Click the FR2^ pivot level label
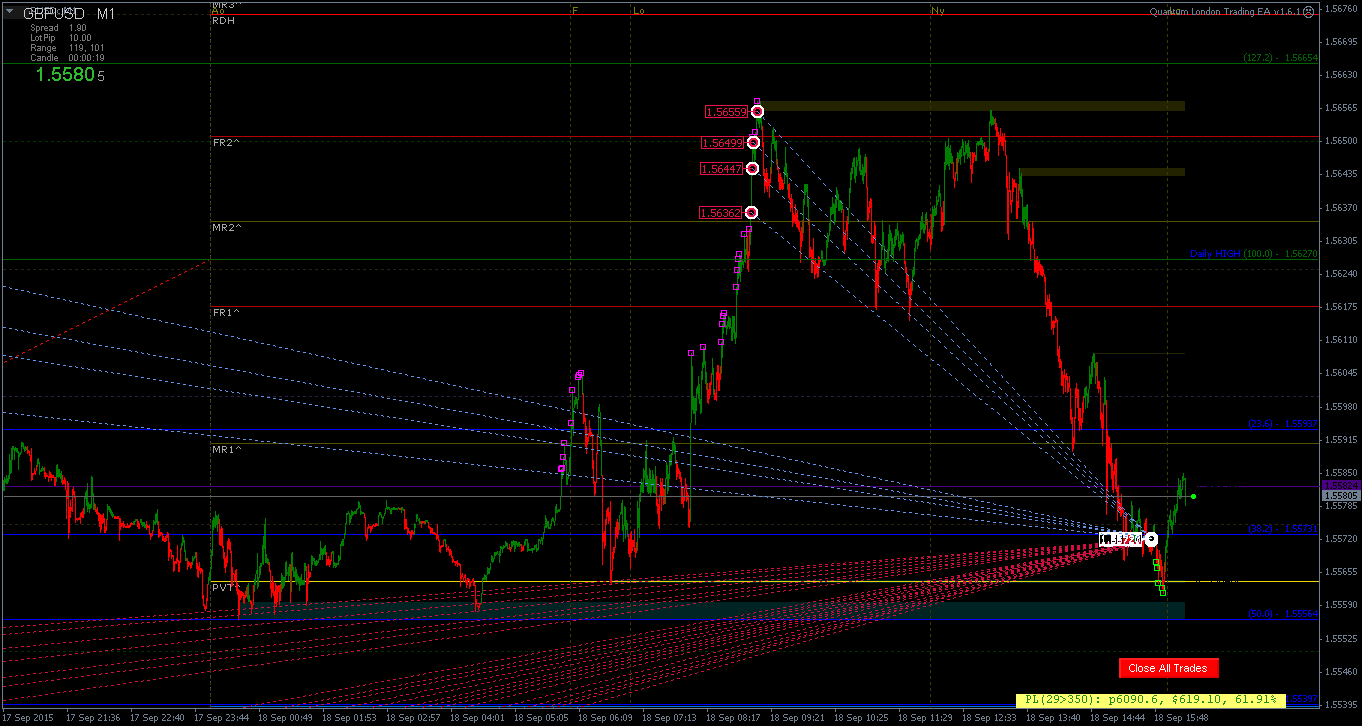Image resolution: width=1362 pixels, height=726 pixels. pyautogui.click(x=227, y=143)
